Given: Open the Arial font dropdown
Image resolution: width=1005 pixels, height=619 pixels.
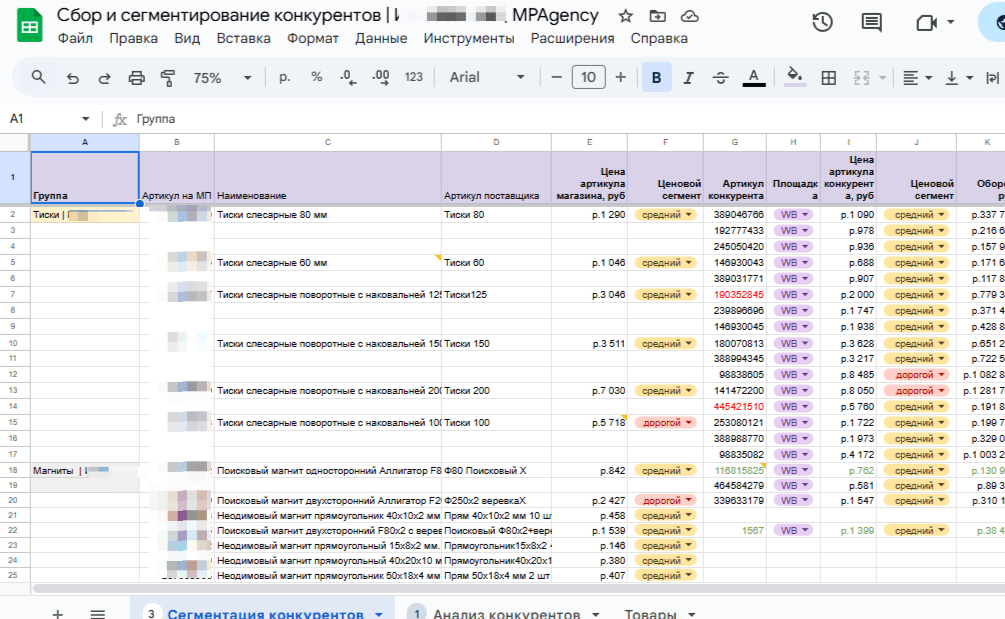Looking at the screenshot, I should pyautogui.click(x=487, y=78).
